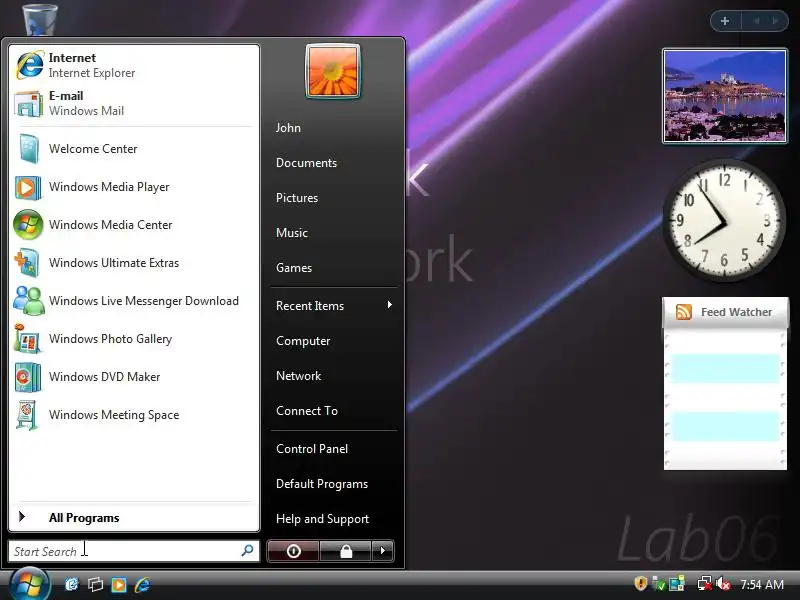The height and width of the screenshot is (600, 800).
Task: Click the slide show gadget photo
Action: (x=724, y=96)
